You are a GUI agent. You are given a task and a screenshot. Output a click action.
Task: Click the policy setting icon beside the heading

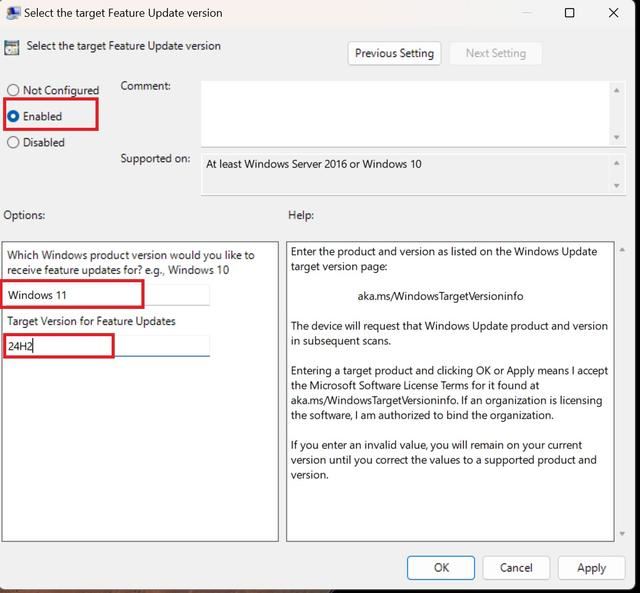(x=12, y=47)
